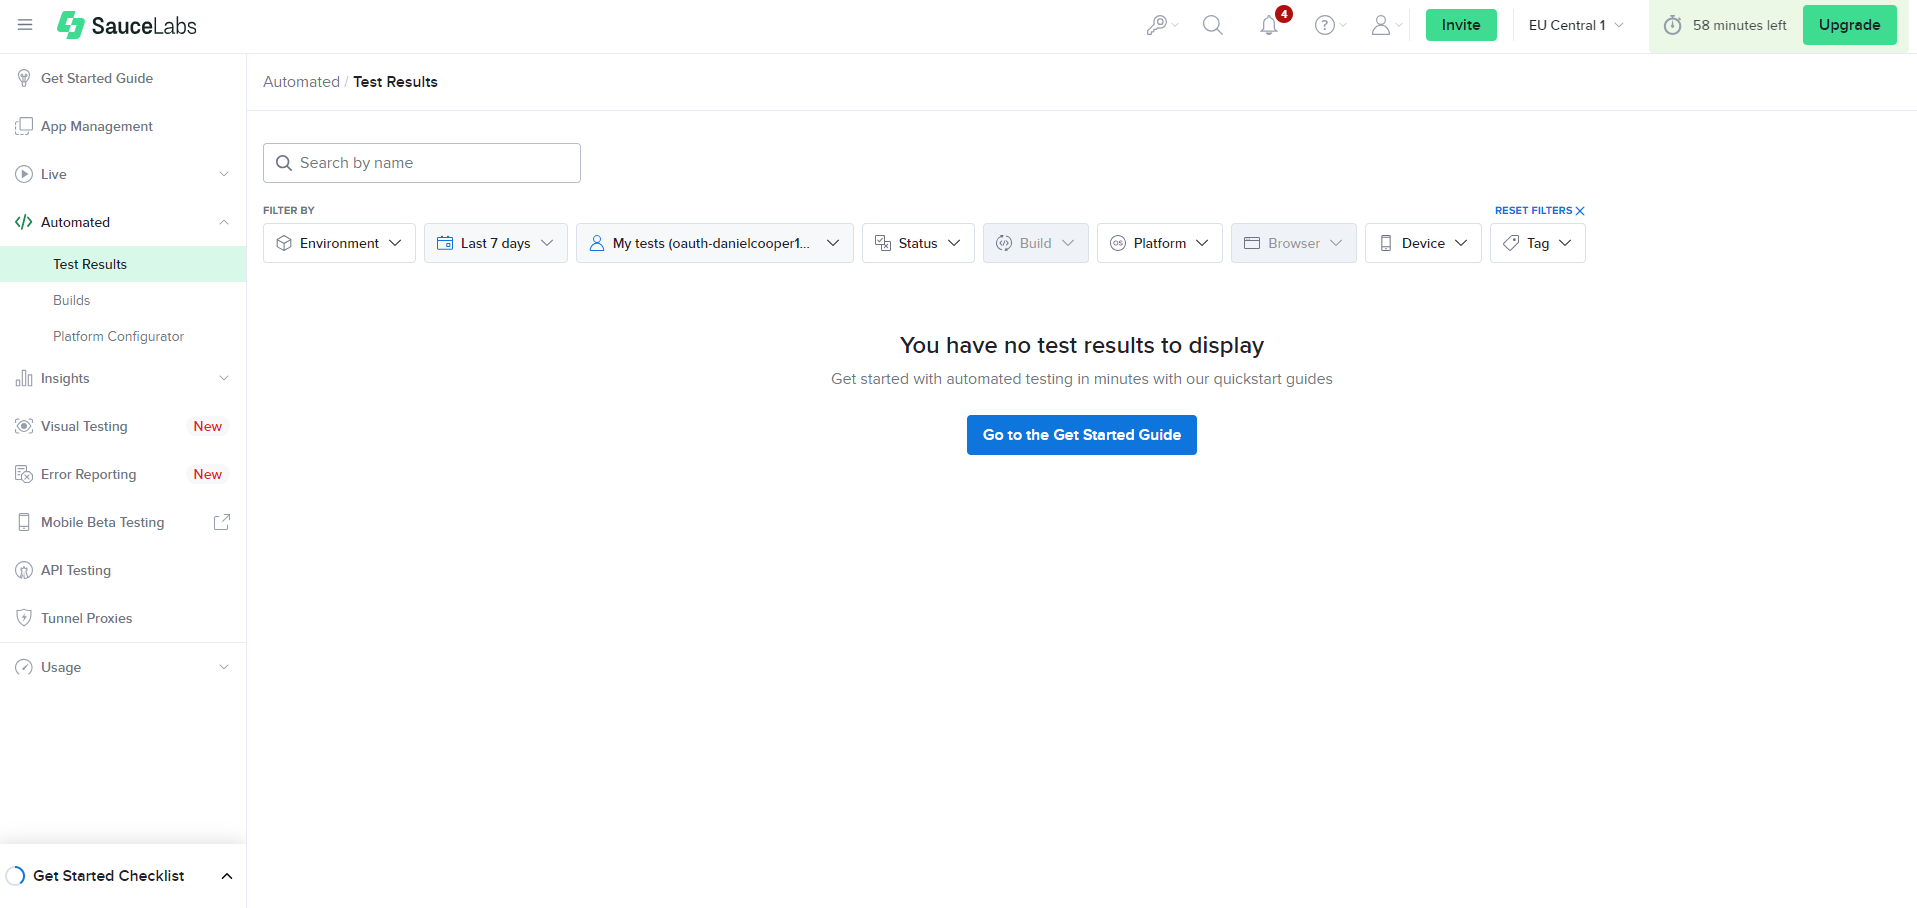The image size is (1917, 908).
Task: Expand the Usage section chevron
Action: [224, 667]
